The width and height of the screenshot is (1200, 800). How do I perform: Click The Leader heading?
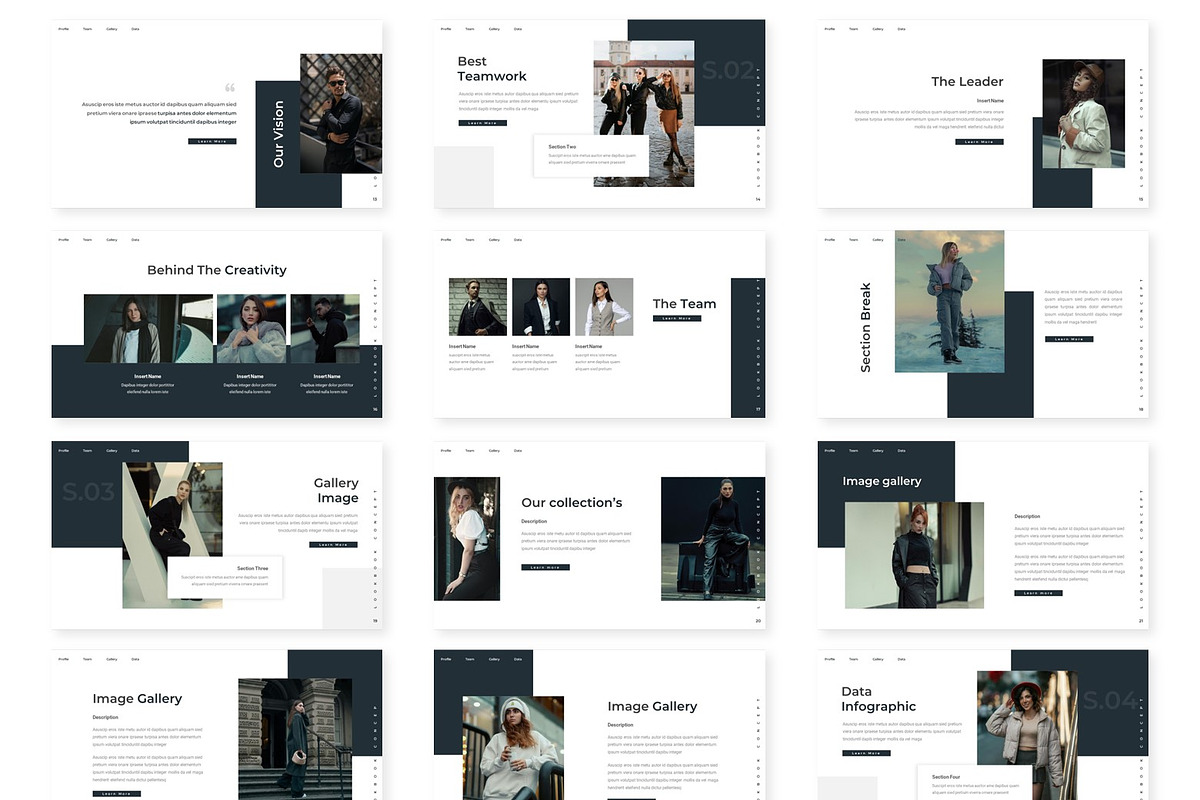pos(967,82)
